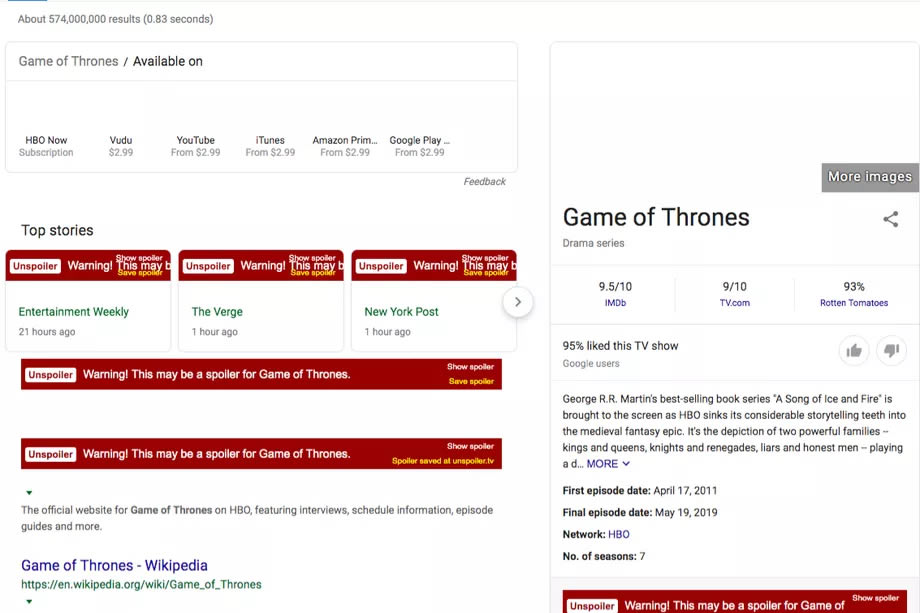Select the YouTube viewing option
Viewport: 920px width, 613px height.
(195, 146)
